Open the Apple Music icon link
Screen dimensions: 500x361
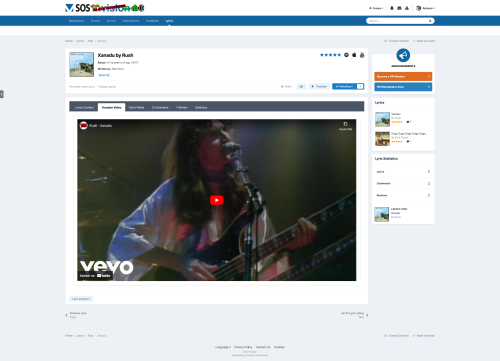[354, 55]
